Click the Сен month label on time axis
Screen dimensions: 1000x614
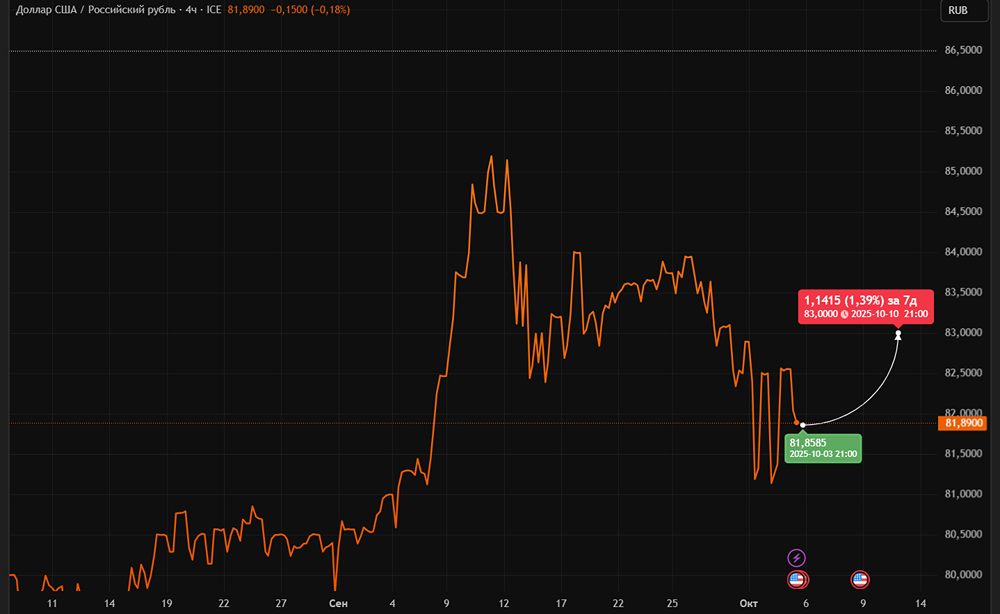tap(338, 603)
